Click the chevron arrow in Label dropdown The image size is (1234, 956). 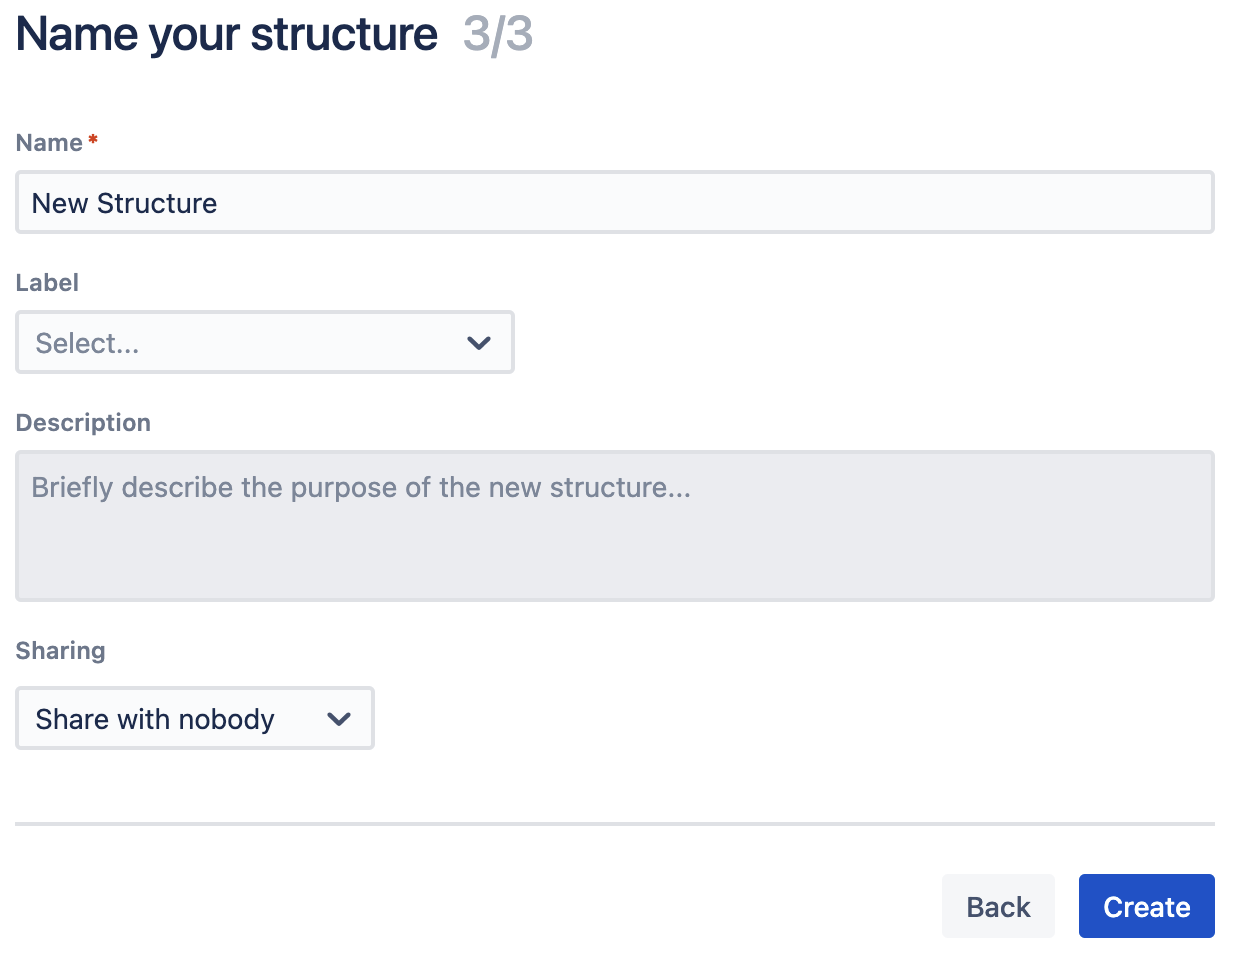pyautogui.click(x=479, y=343)
